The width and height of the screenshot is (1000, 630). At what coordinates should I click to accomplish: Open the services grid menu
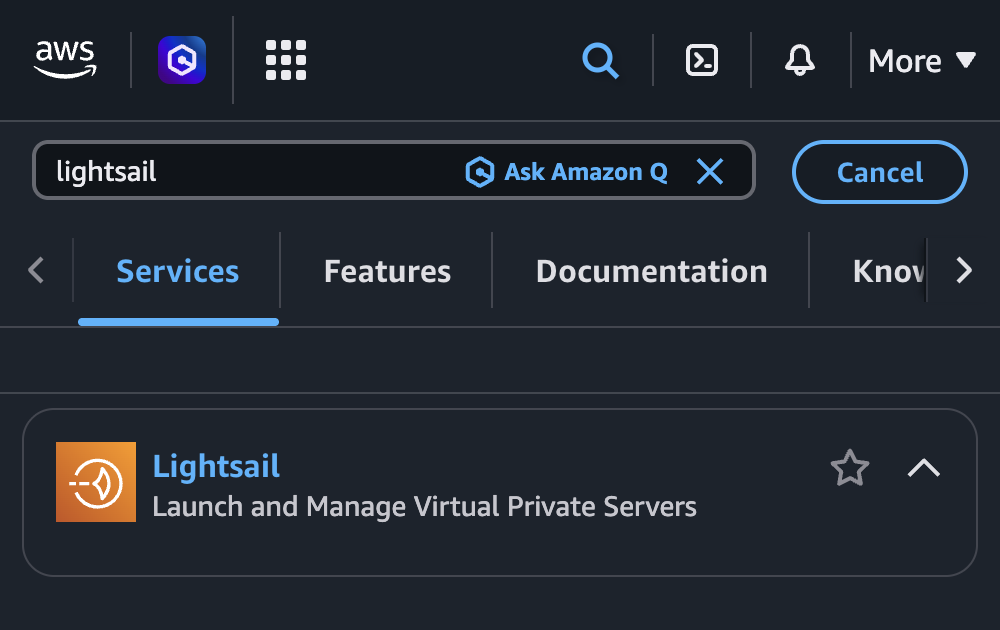[286, 60]
